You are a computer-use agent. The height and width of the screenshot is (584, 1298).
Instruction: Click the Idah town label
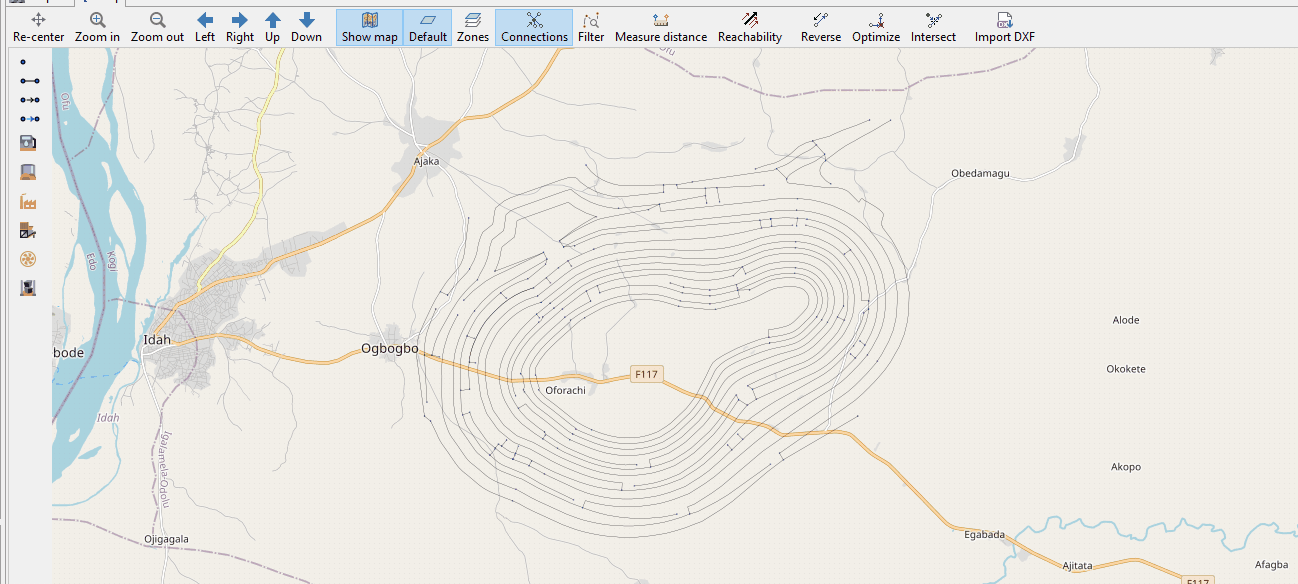(x=157, y=340)
